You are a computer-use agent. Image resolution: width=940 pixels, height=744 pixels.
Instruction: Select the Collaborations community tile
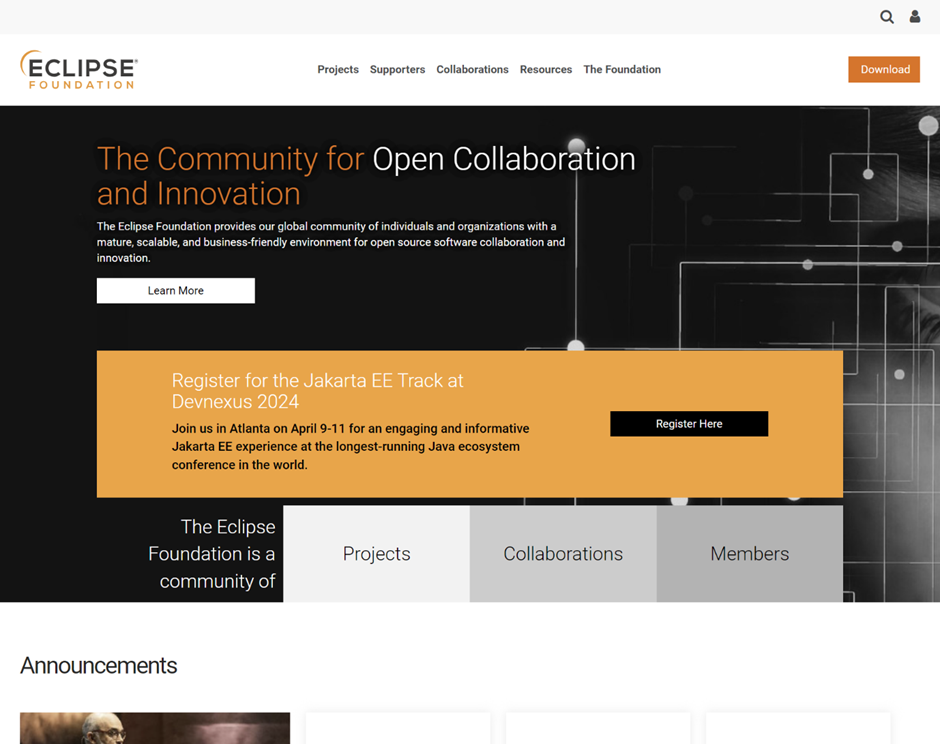(563, 553)
